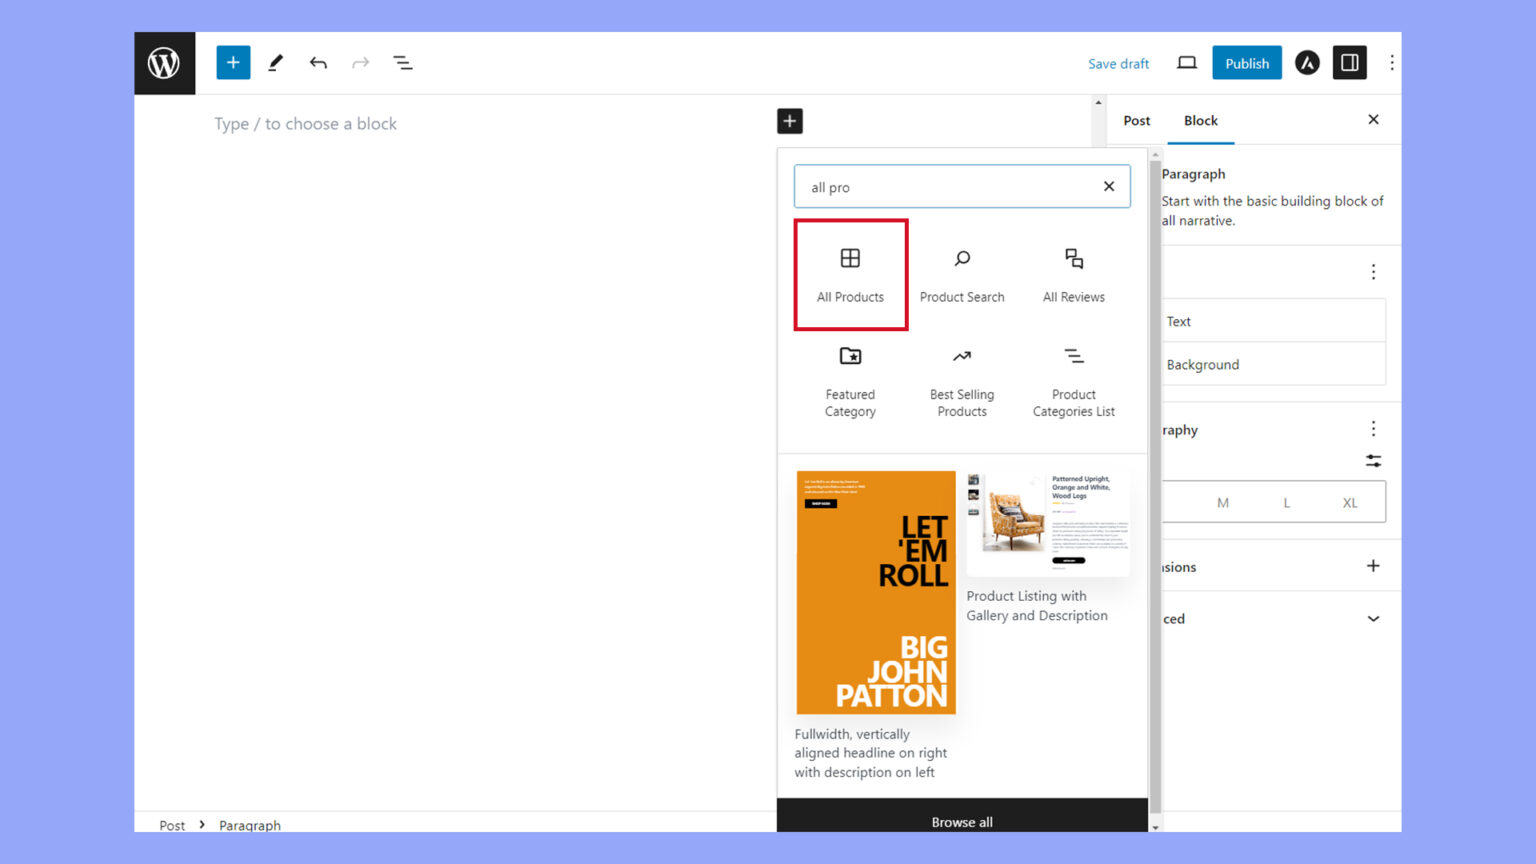Click the Save draft link
The image size is (1536, 864).
point(1118,63)
